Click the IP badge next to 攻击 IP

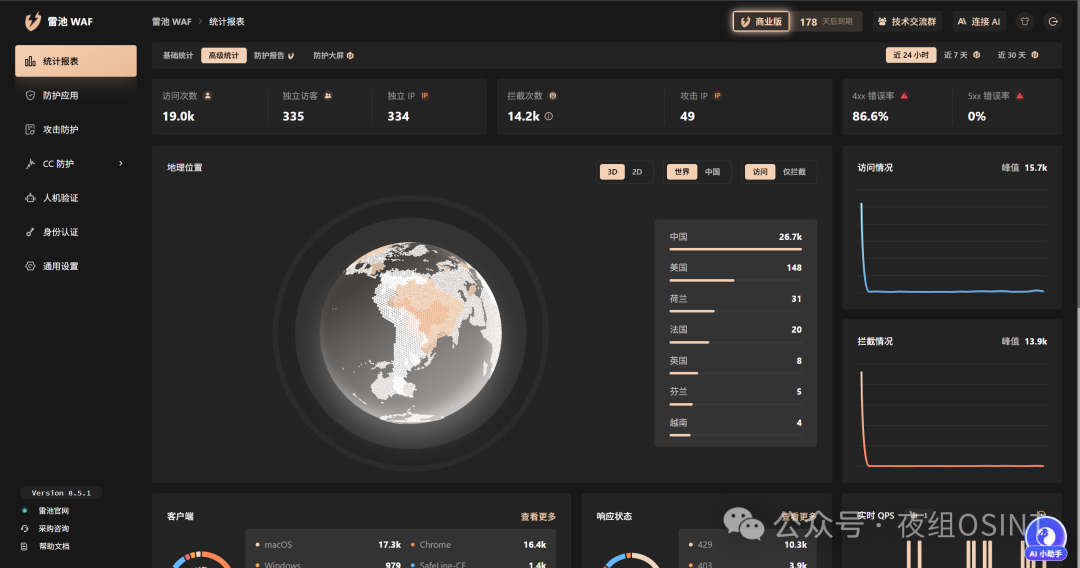(x=718, y=96)
